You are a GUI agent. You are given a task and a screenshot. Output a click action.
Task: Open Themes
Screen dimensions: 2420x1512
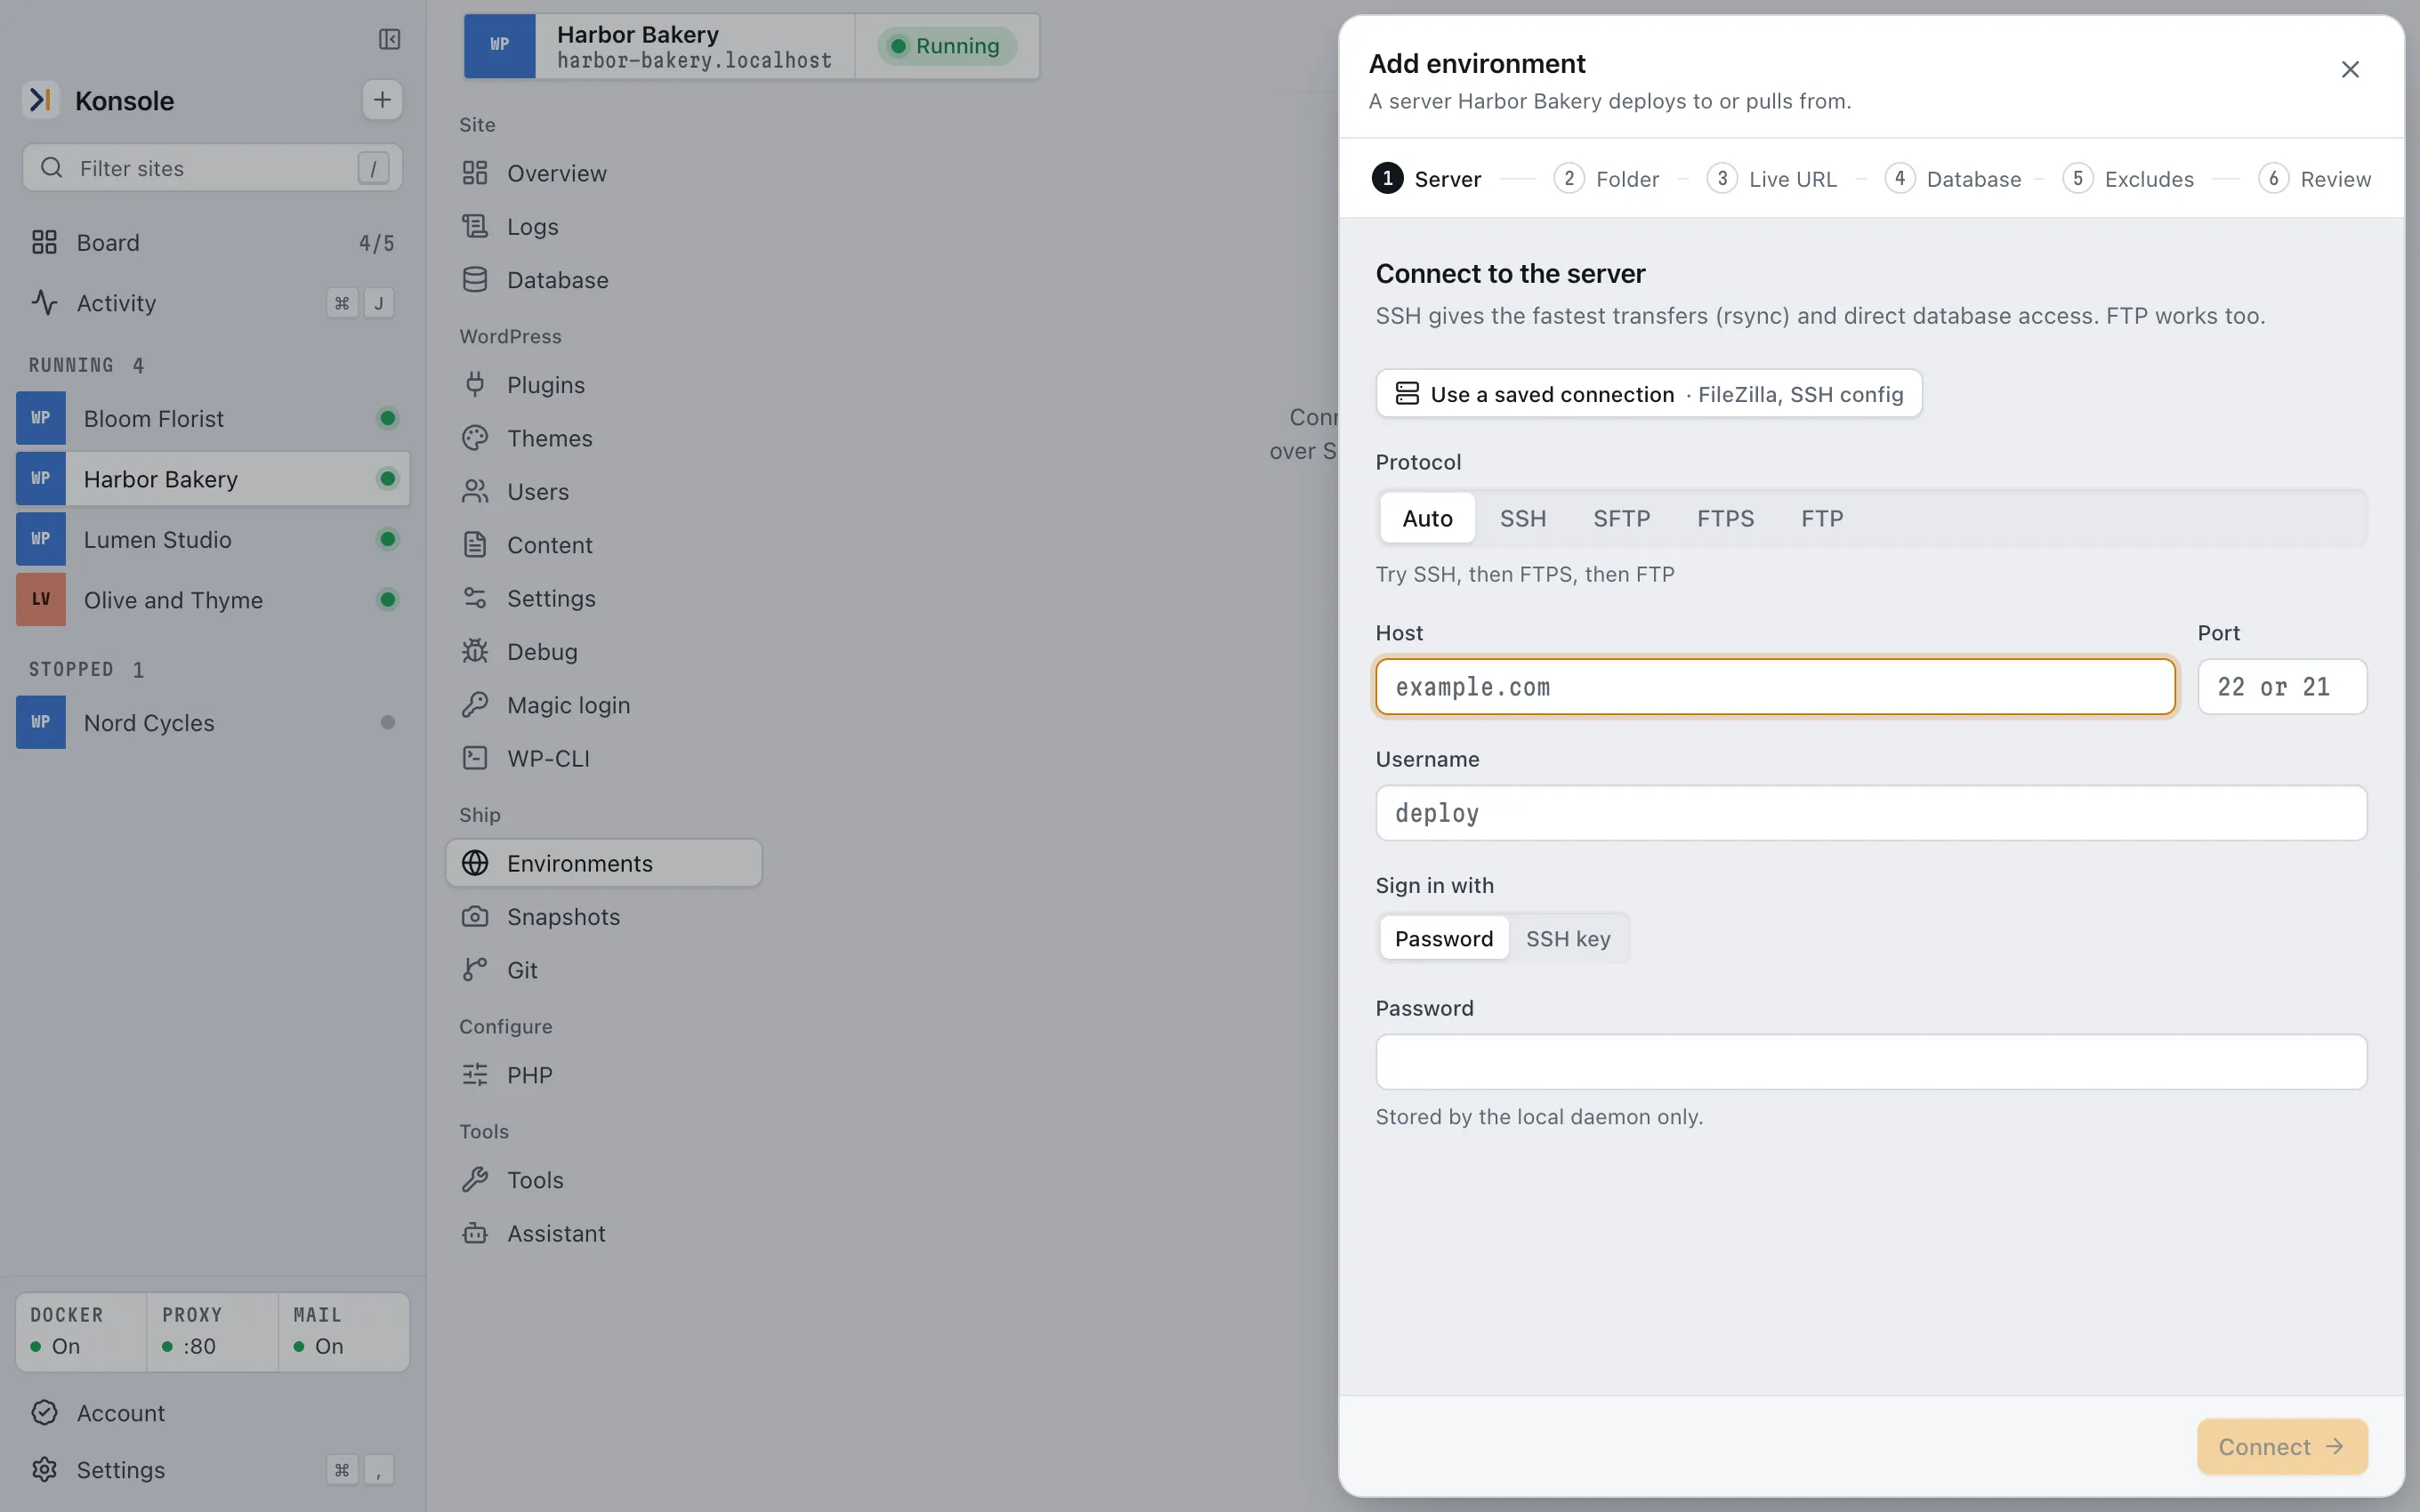[604, 438]
